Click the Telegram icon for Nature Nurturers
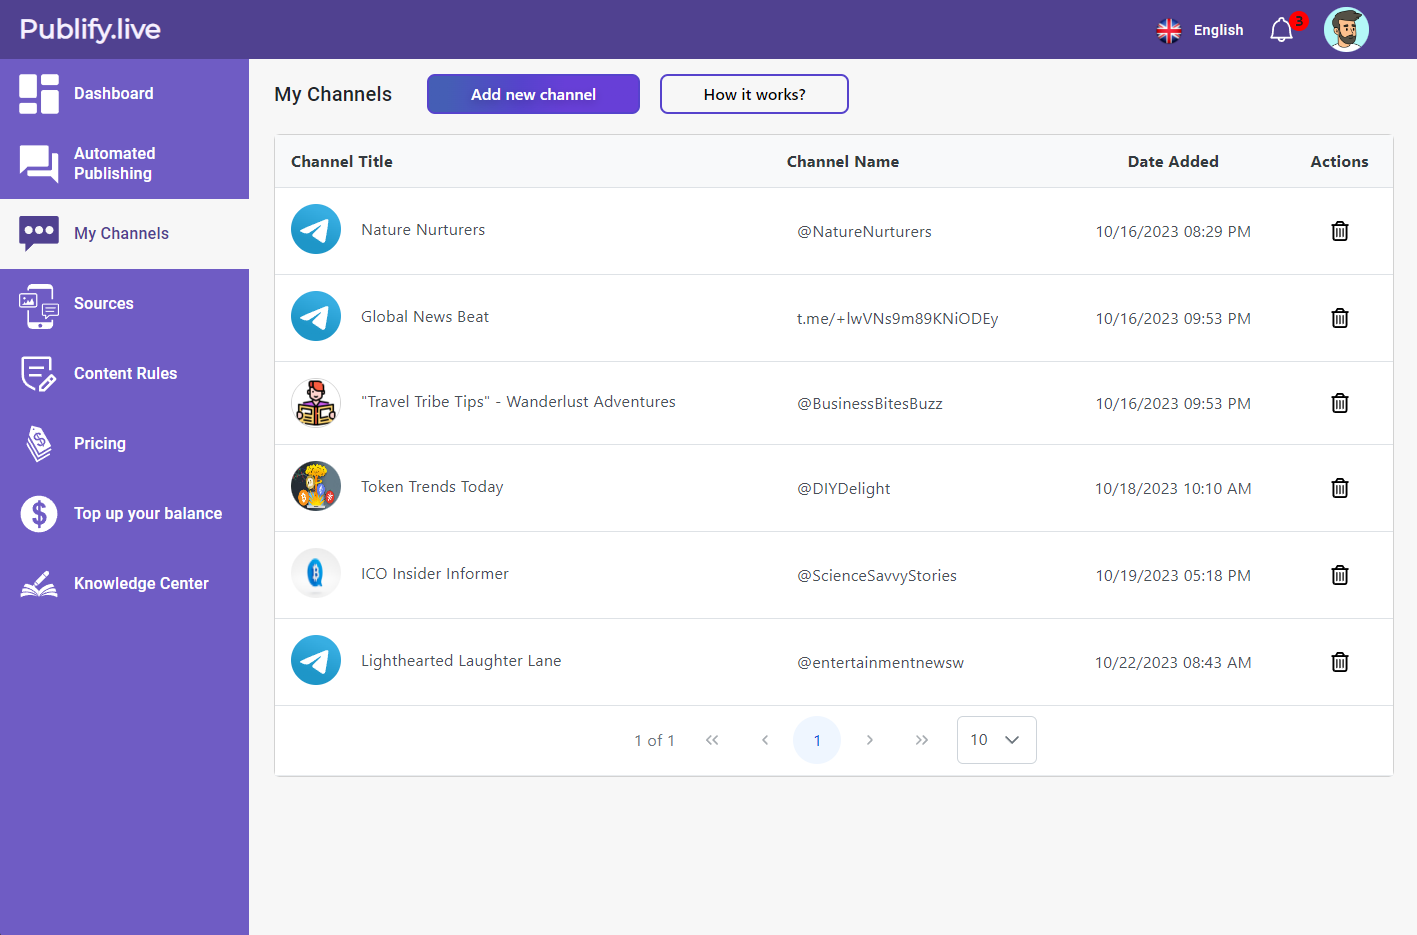Image resolution: width=1417 pixels, height=935 pixels. [x=316, y=229]
